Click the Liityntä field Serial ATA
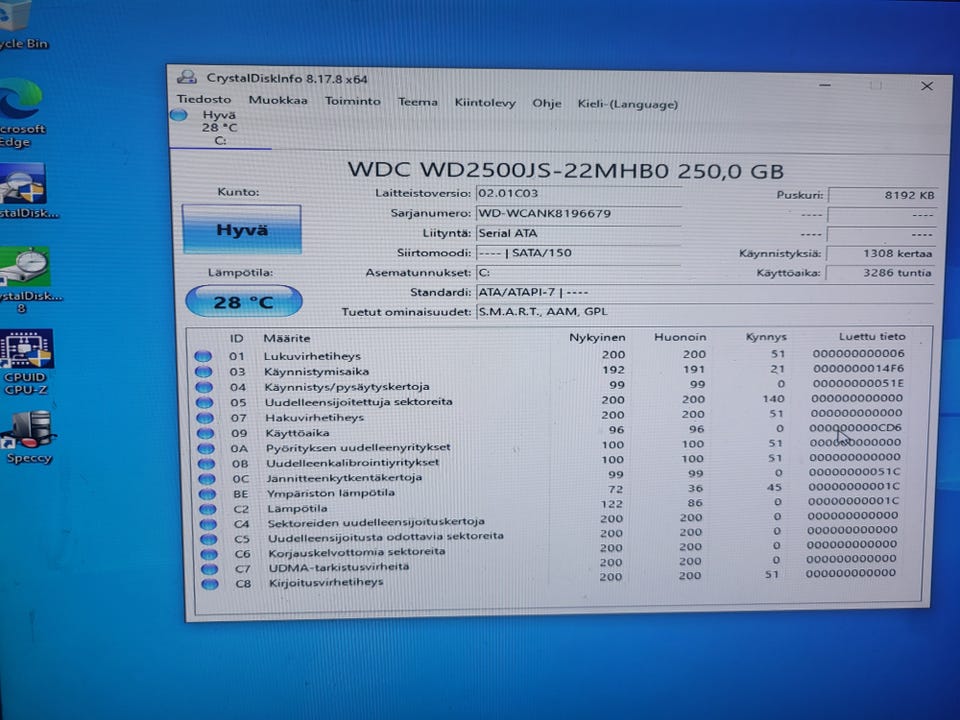Viewport: 960px width, 720px height. [x=579, y=233]
